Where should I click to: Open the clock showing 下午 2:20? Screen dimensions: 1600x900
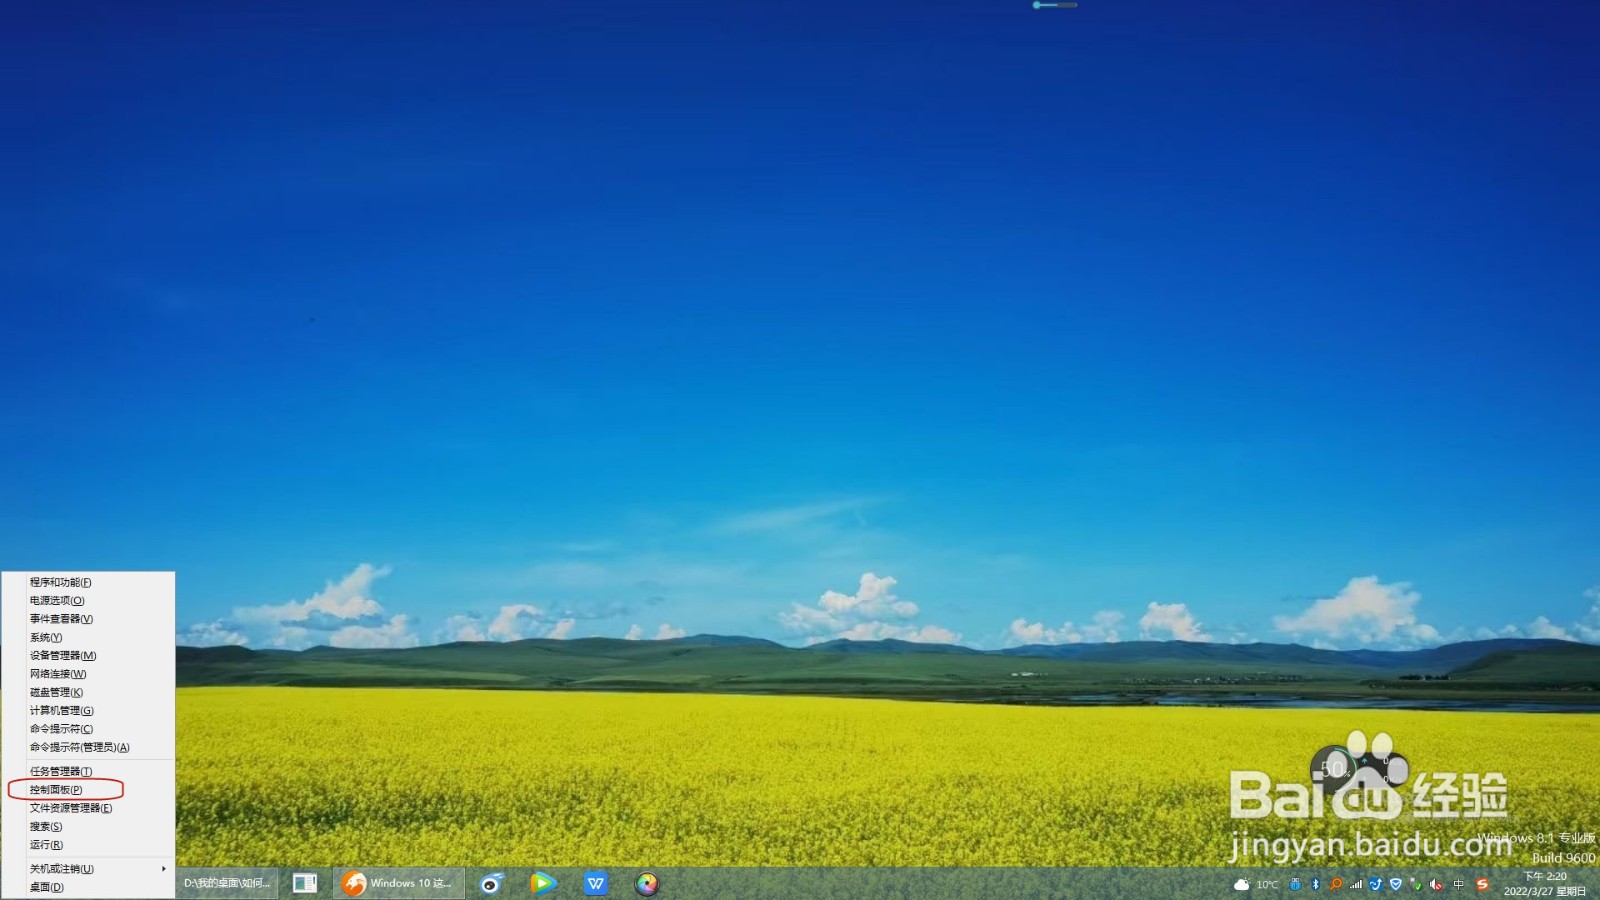(1545, 884)
